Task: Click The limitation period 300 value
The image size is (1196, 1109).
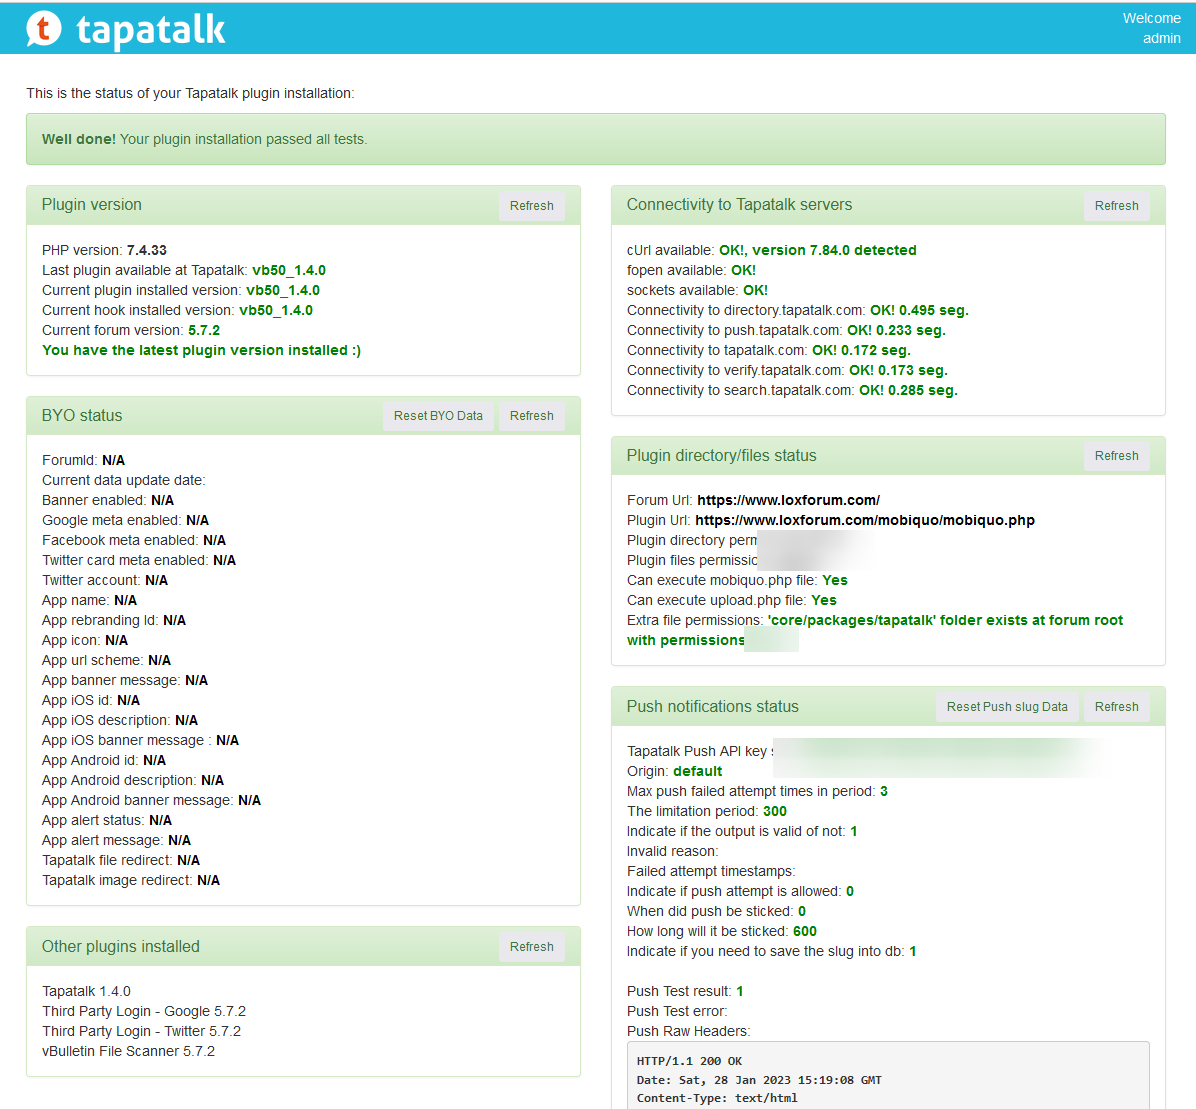Action: tap(774, 812)
